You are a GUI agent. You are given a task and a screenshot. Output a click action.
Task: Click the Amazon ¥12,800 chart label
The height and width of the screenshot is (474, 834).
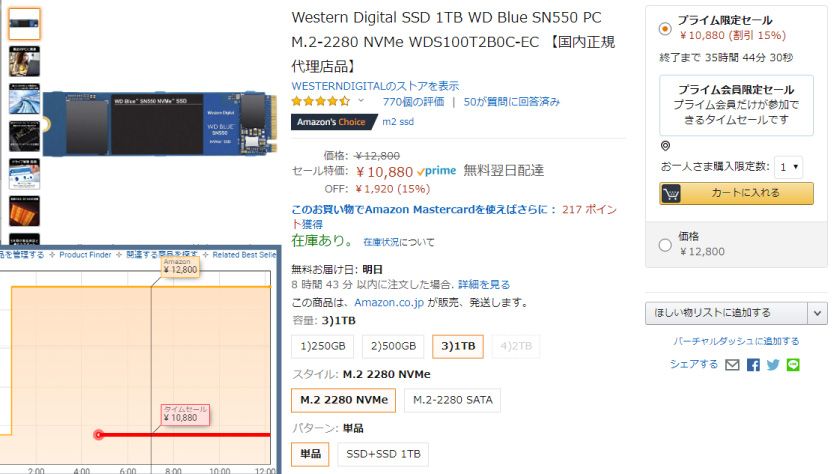(180, 267)
